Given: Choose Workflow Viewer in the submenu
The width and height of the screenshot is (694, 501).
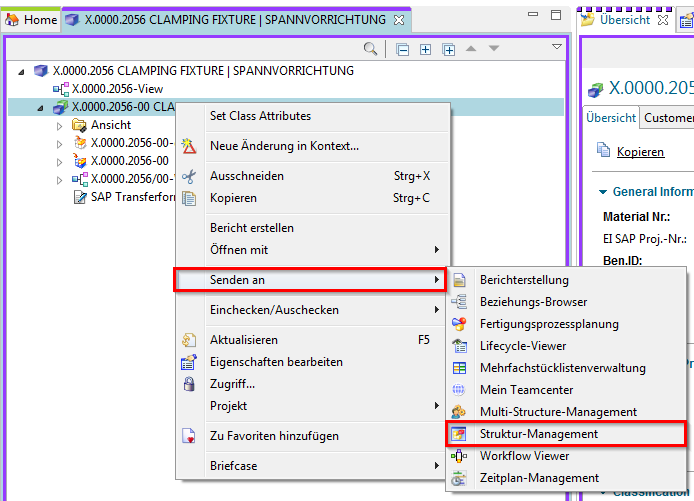Looking at the screenshot, I should tap(524, 456).
